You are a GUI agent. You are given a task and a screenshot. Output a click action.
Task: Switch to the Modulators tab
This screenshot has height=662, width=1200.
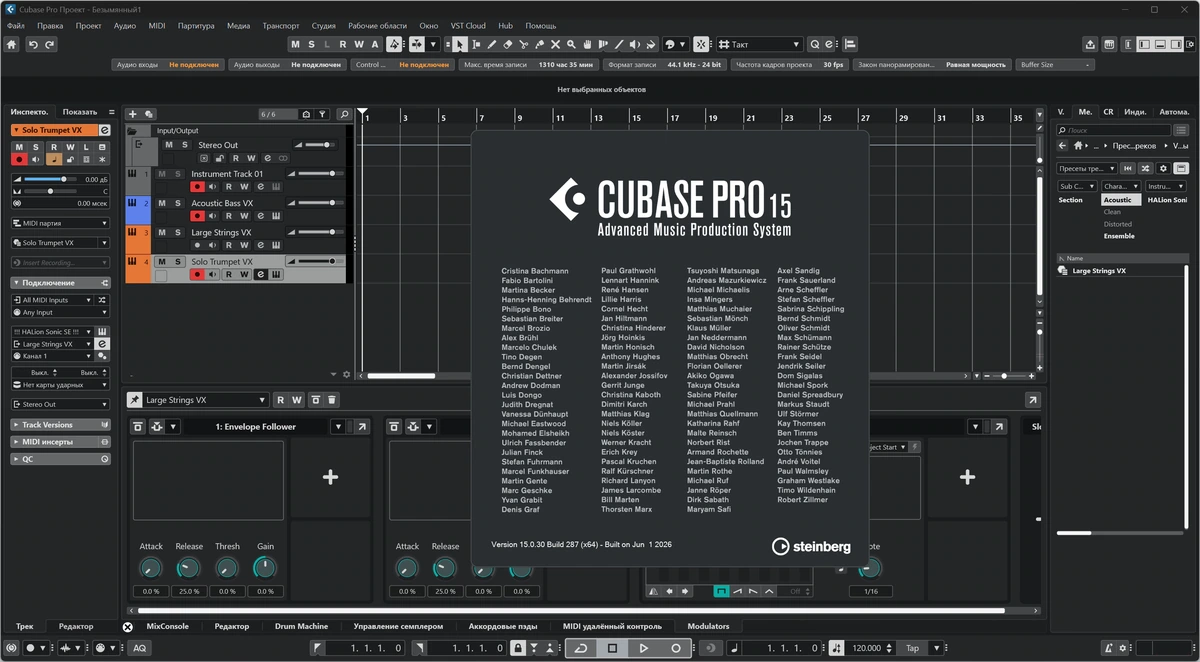(x=708, y=626)
